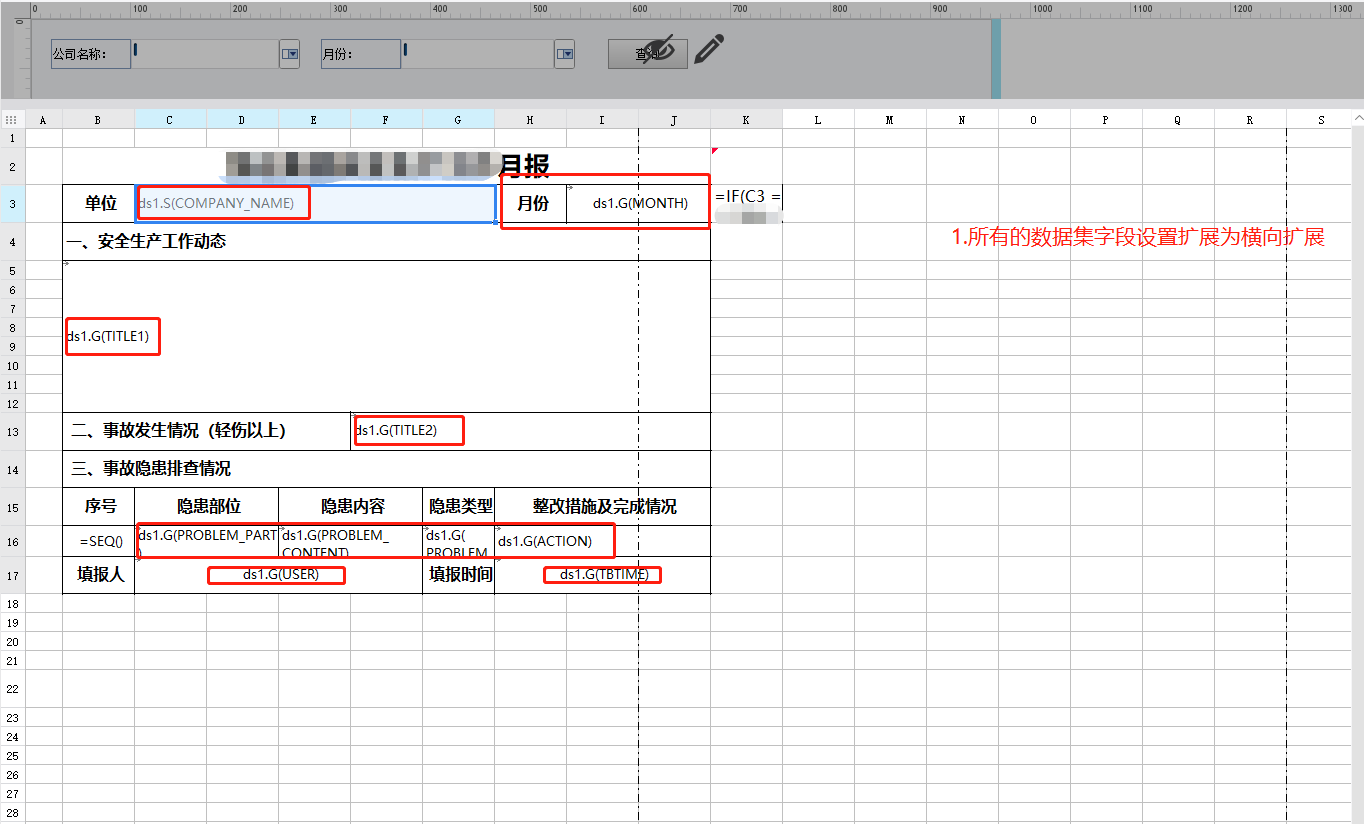This screenshot has height=824, width=1364.
Task: Select column C header
Action: coord(170,120)
